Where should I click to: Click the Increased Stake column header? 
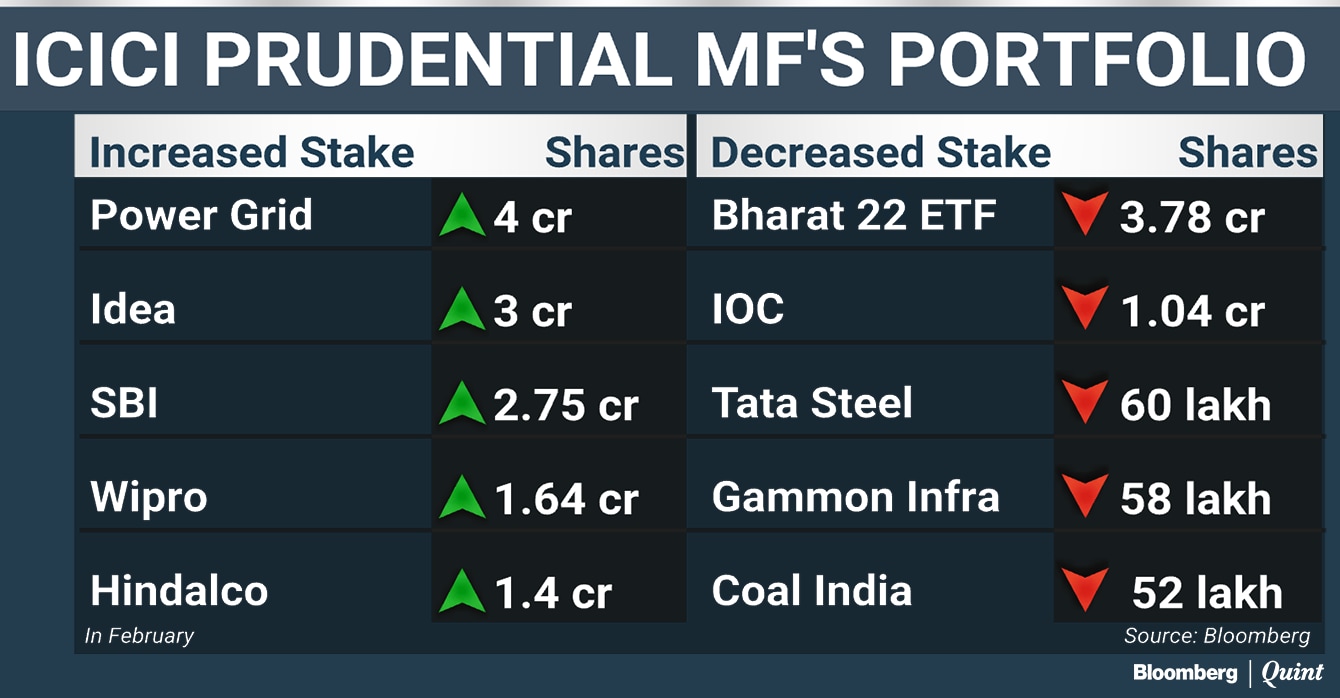pos(251,153)
